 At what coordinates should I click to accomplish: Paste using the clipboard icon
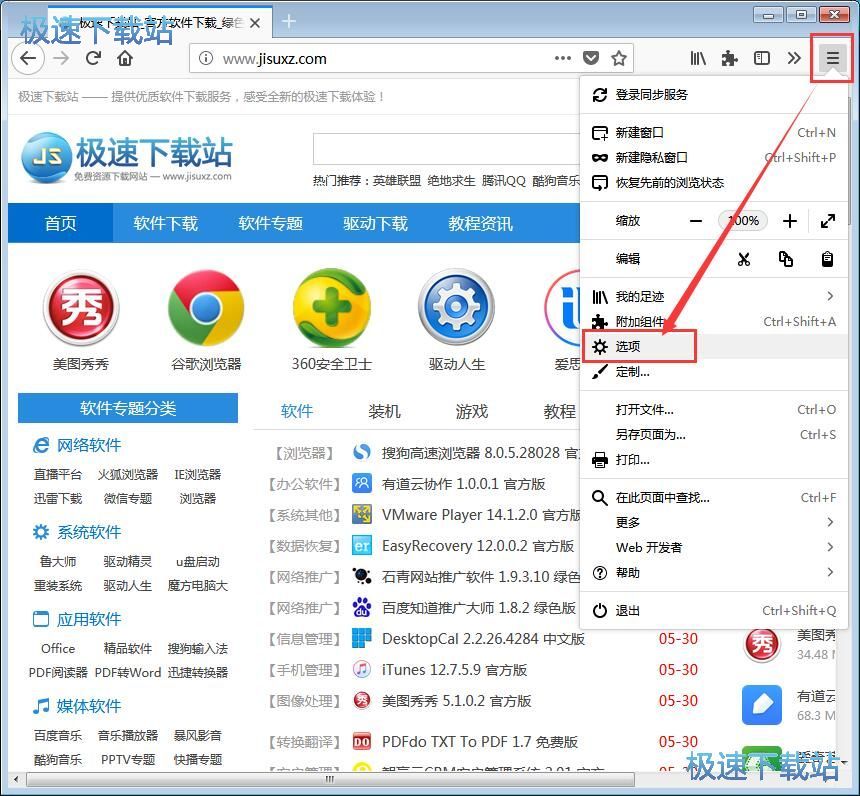click(x=828, y=259)
